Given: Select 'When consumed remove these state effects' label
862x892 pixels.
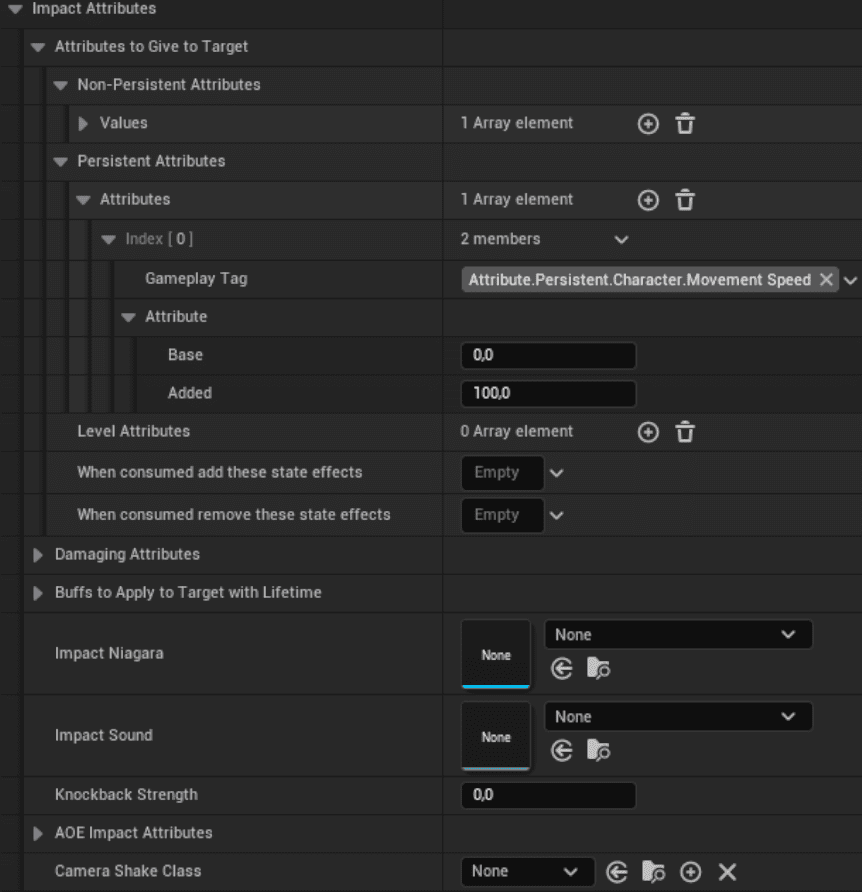Looking at the screenshot, I should [x=234, y=514].
